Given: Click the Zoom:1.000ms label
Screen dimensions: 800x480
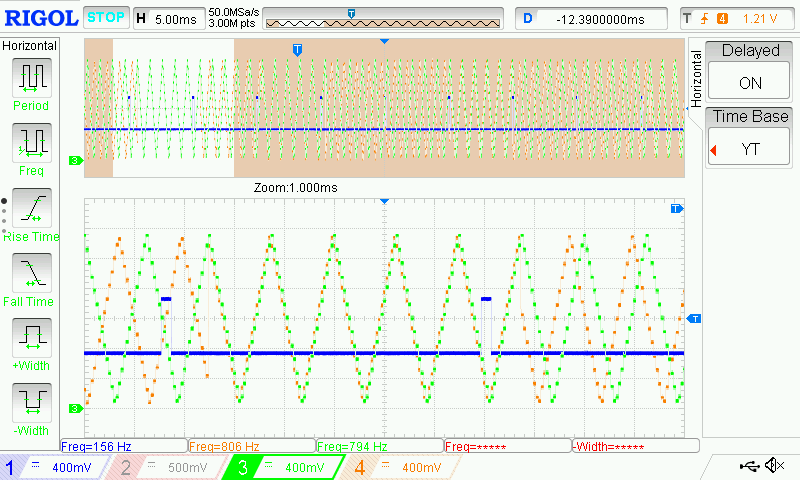Looking at the screenshot, I should pyautogui.click(x=295, y=188).
